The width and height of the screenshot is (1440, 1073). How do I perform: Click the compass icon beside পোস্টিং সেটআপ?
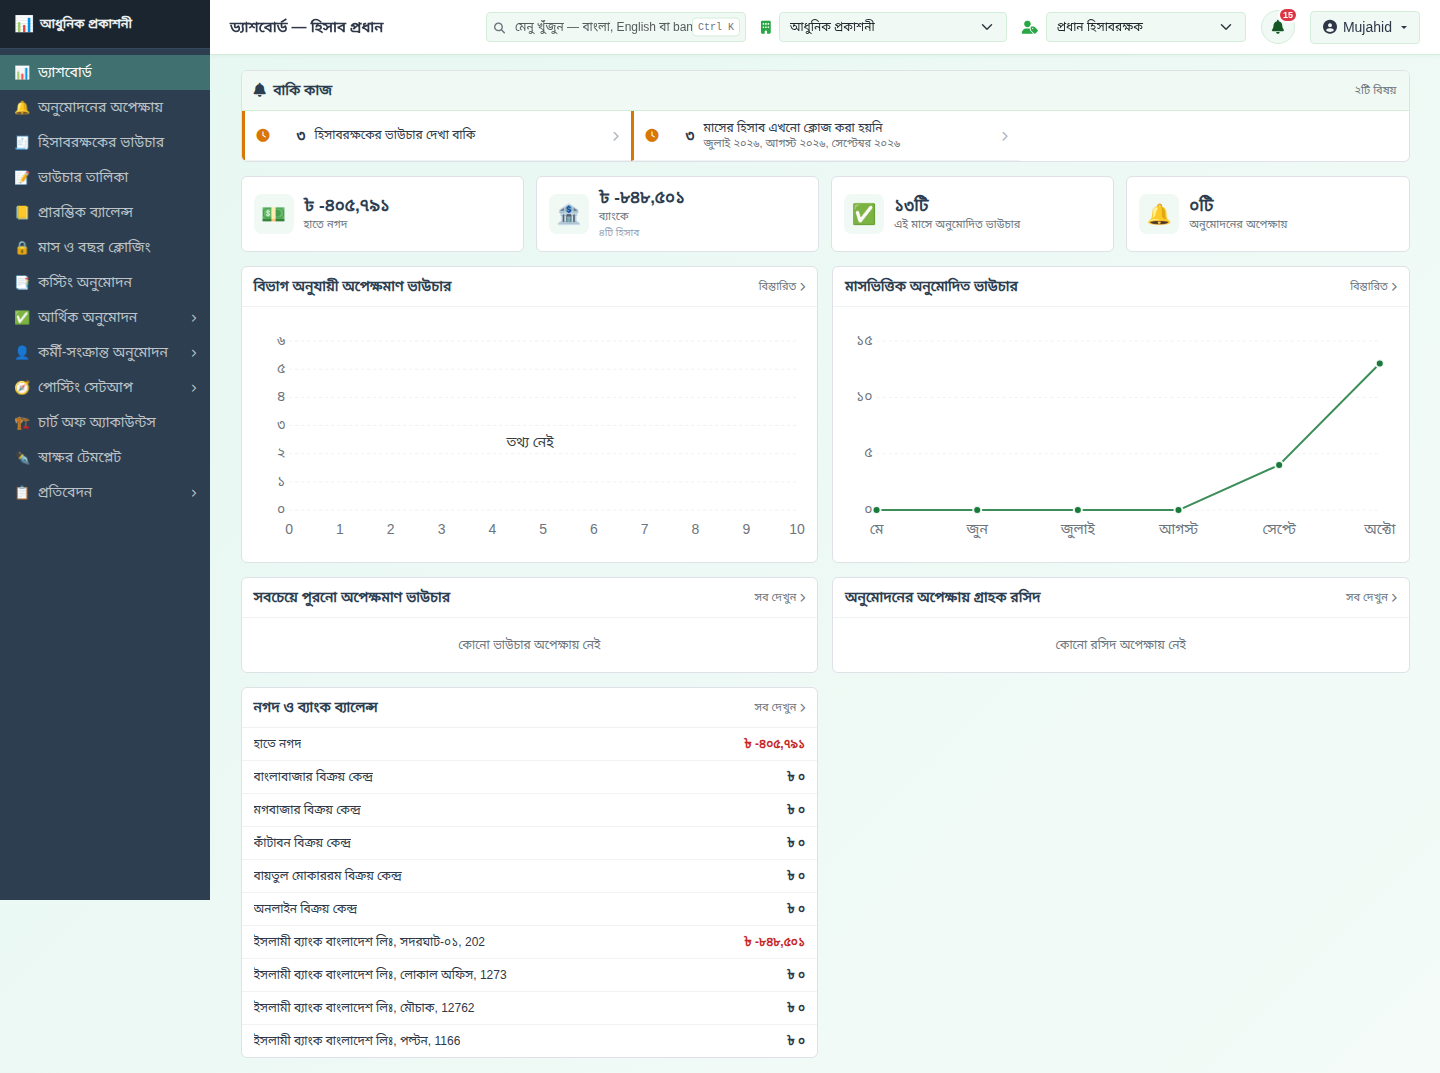pyautogui.click(x=22, y=388)
